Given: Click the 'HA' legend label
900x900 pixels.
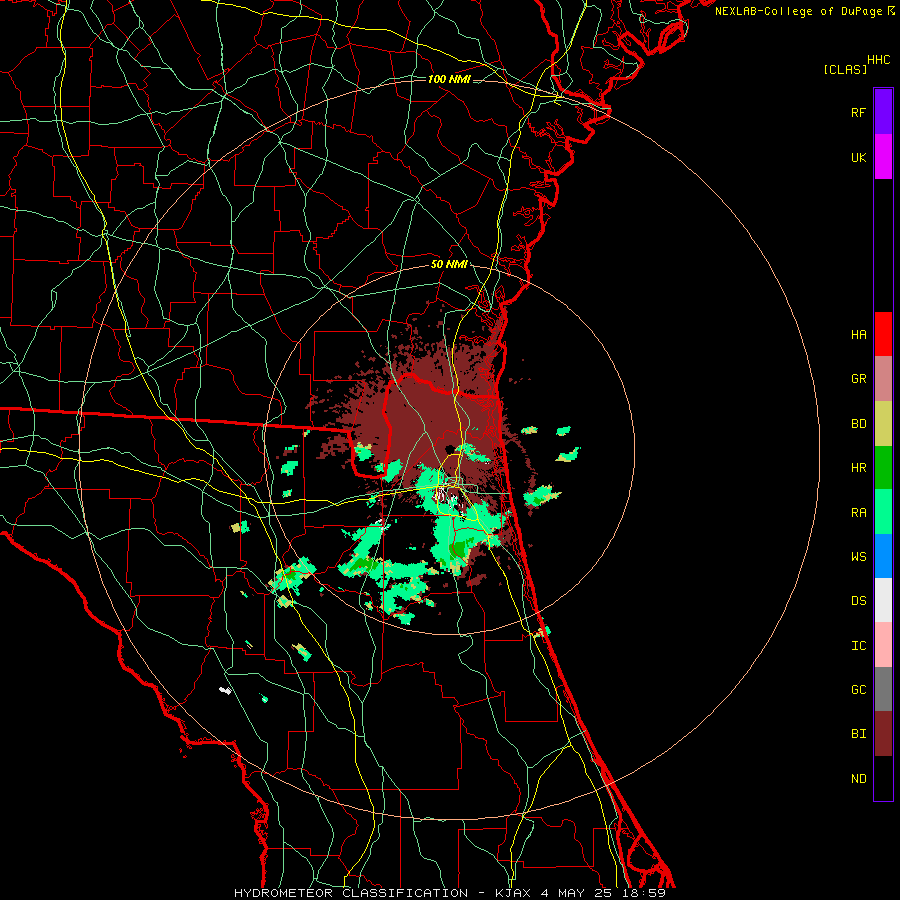Looking at the screenshot, I should 859,335.
